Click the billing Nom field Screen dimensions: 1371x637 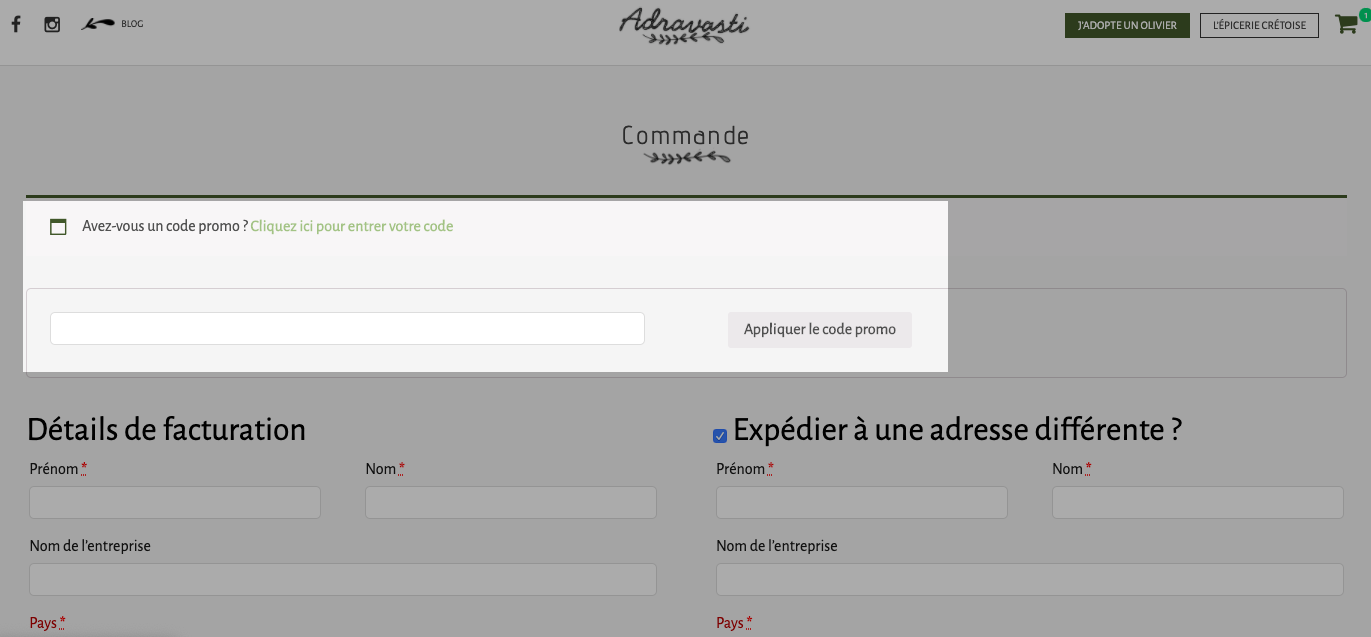tap(511, 502)
